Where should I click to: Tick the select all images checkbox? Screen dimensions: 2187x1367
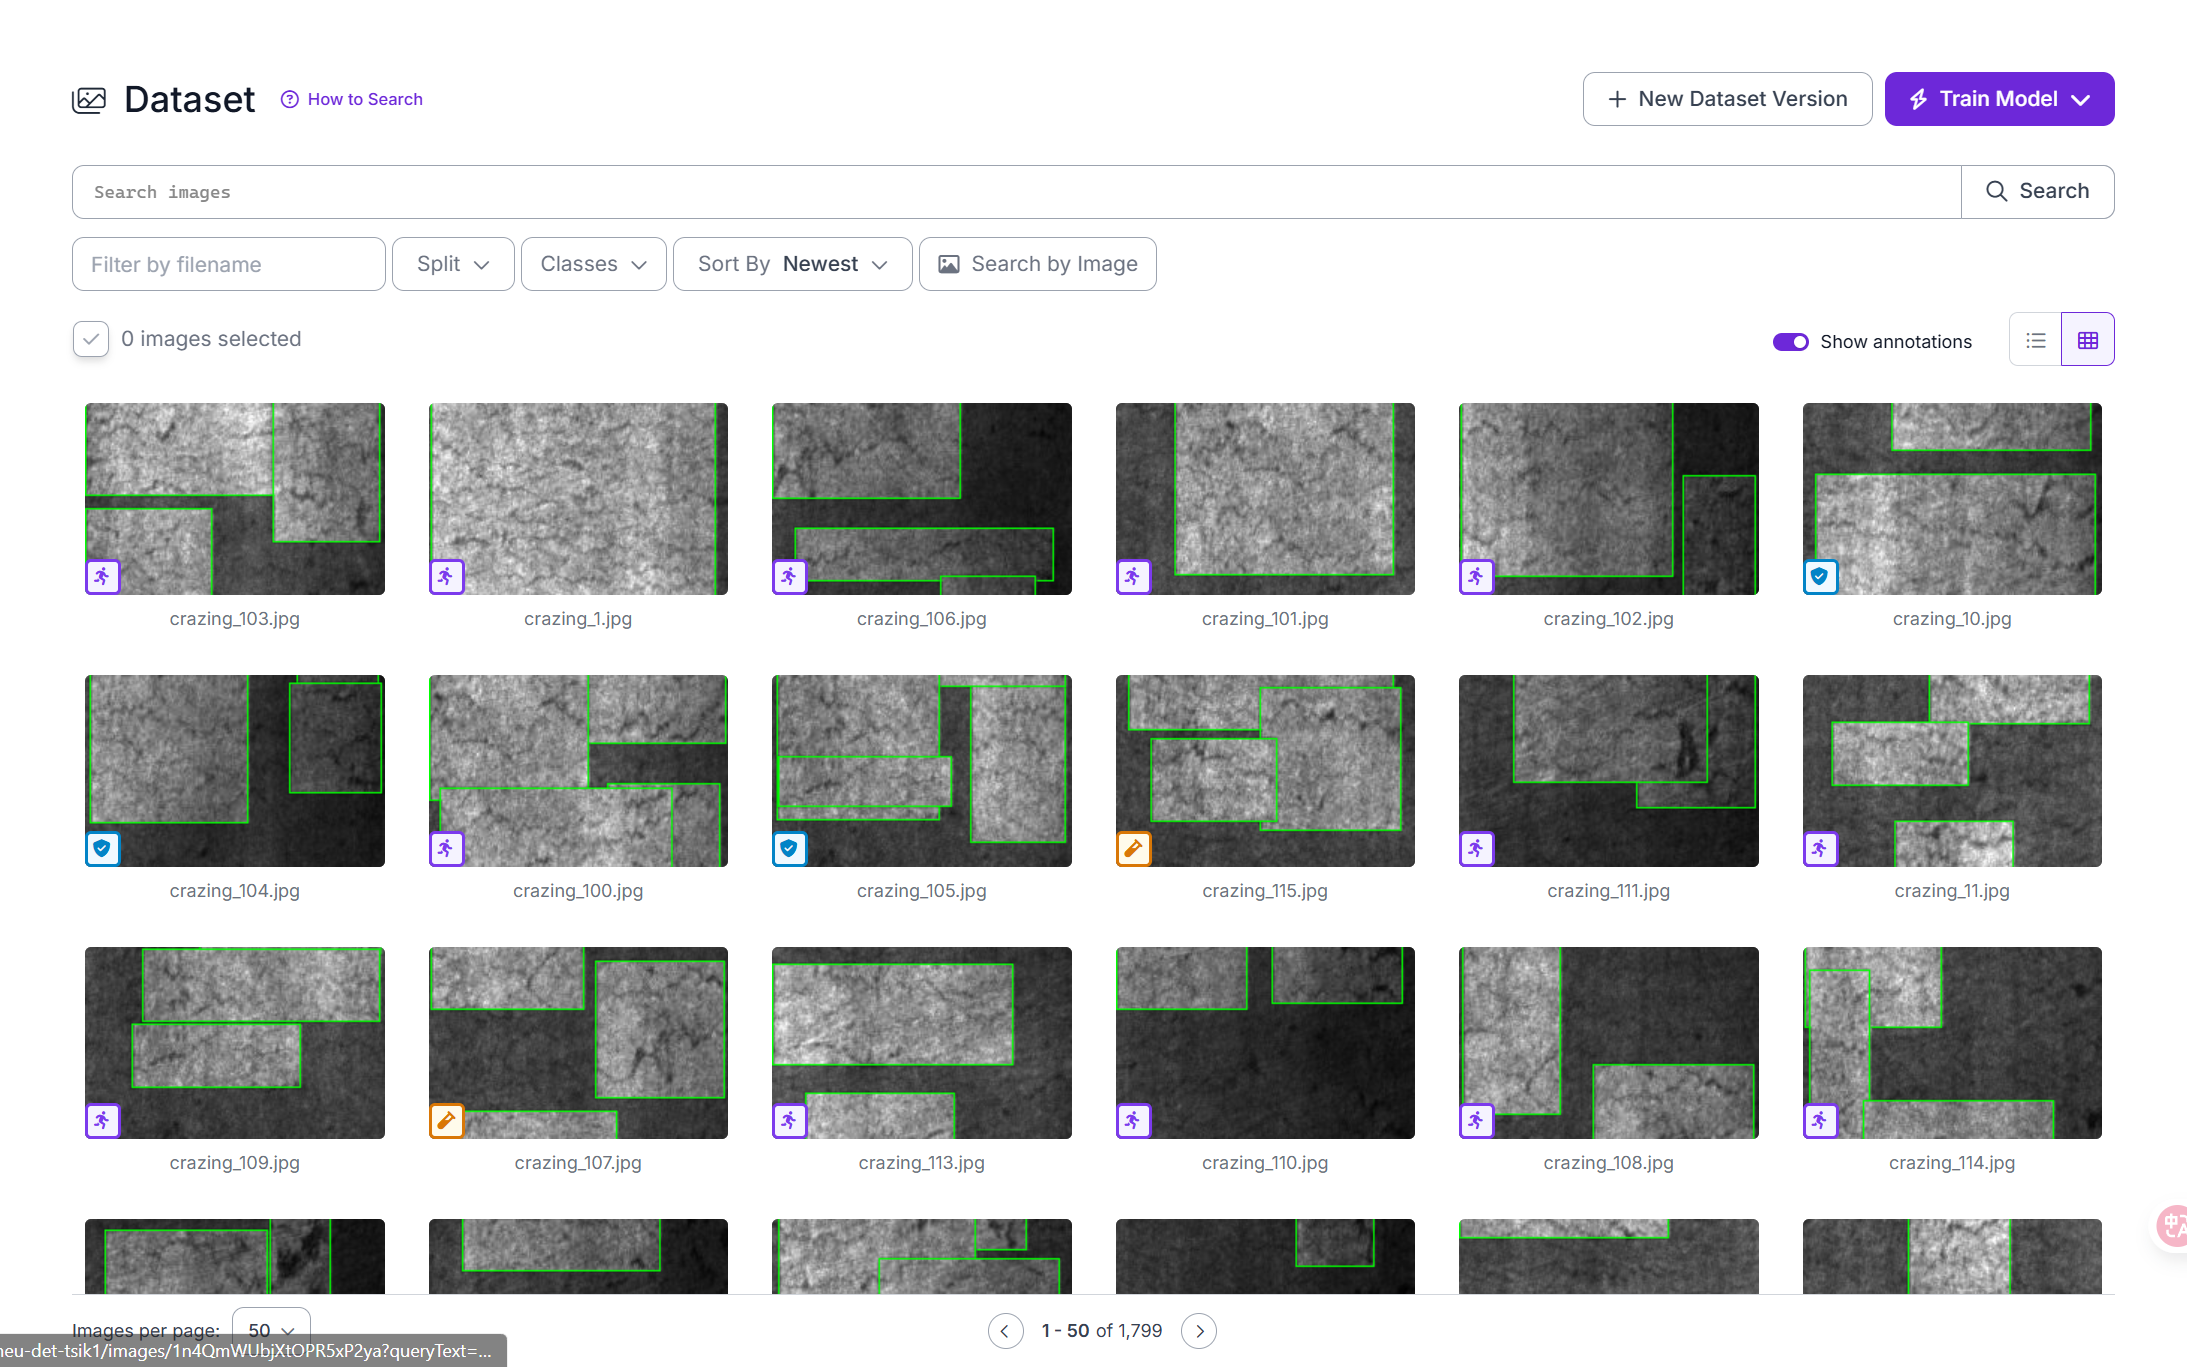[91, 339]
